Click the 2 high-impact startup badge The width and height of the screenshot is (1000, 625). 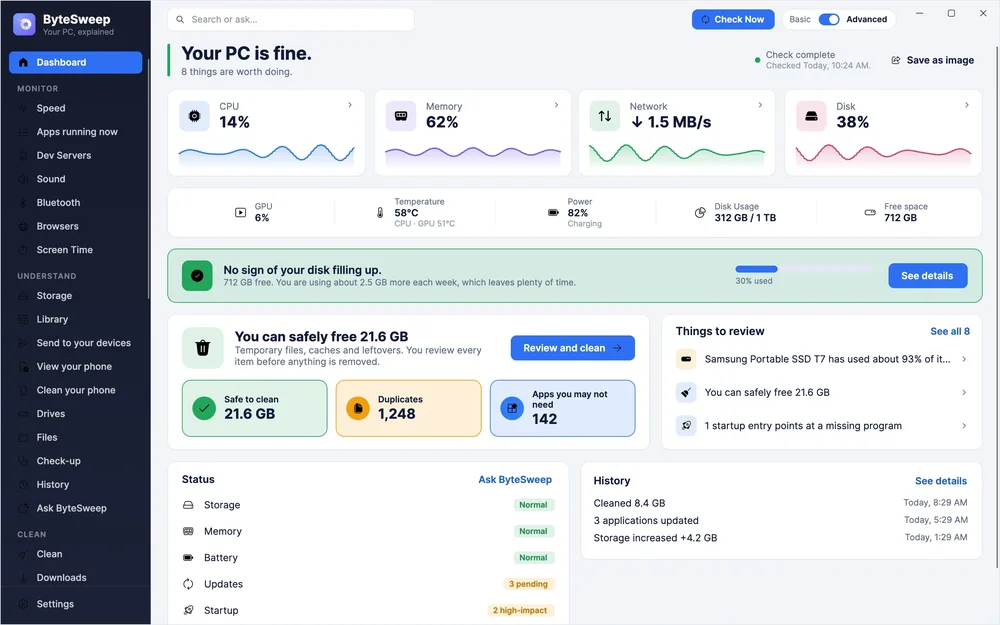coord(520,610)
